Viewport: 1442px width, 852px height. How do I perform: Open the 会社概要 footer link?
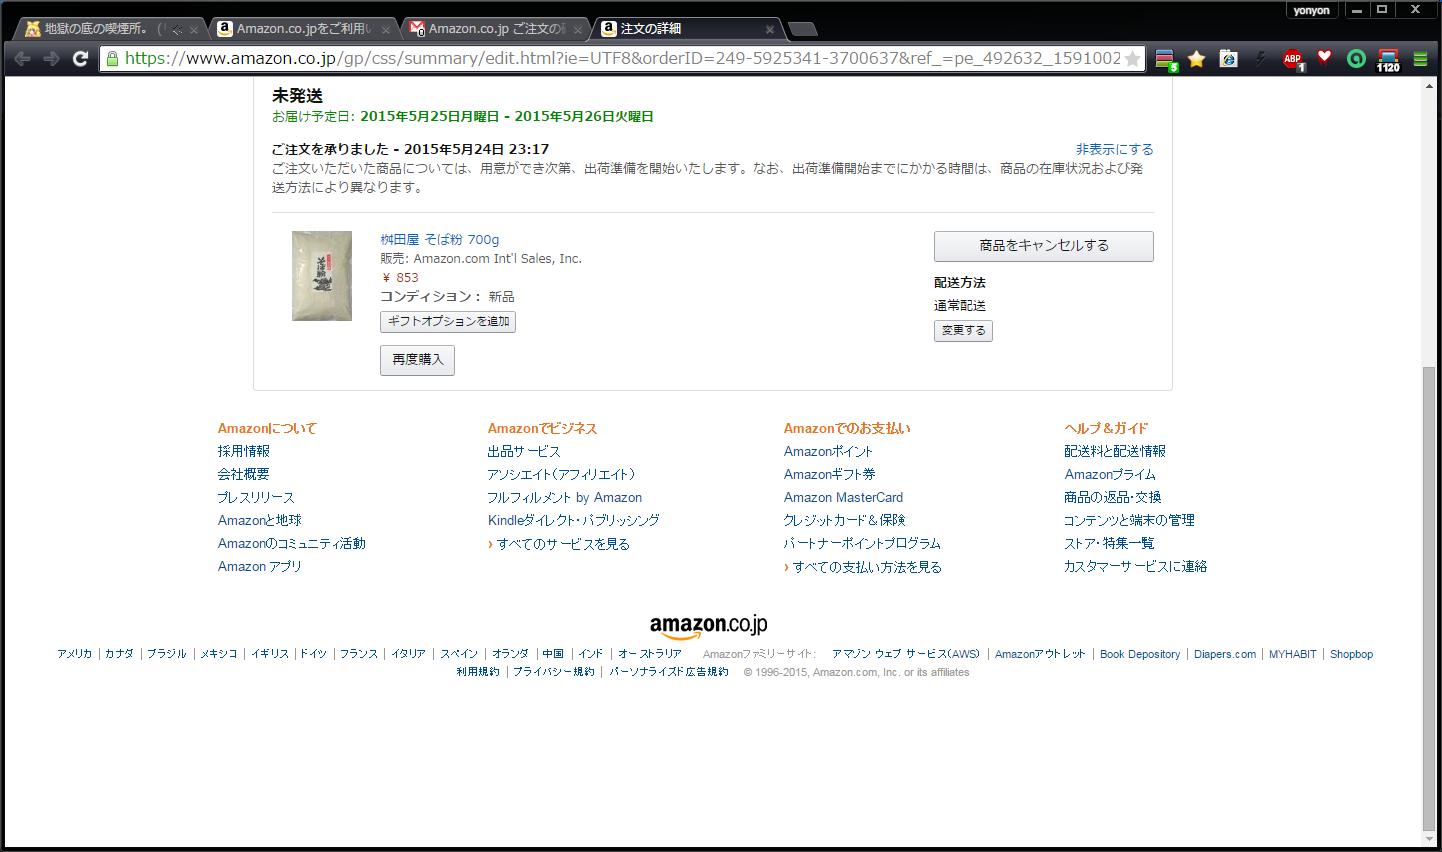[243, 474]
